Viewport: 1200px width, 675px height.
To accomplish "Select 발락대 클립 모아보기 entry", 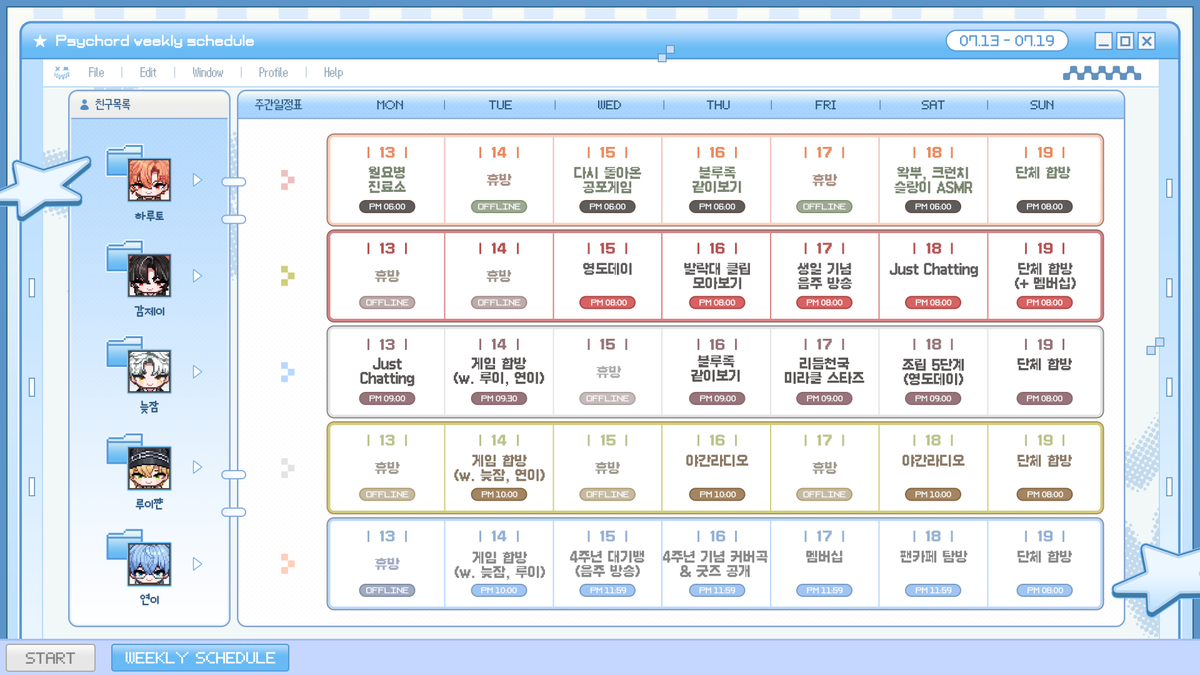I will click(x=717, y=276).
